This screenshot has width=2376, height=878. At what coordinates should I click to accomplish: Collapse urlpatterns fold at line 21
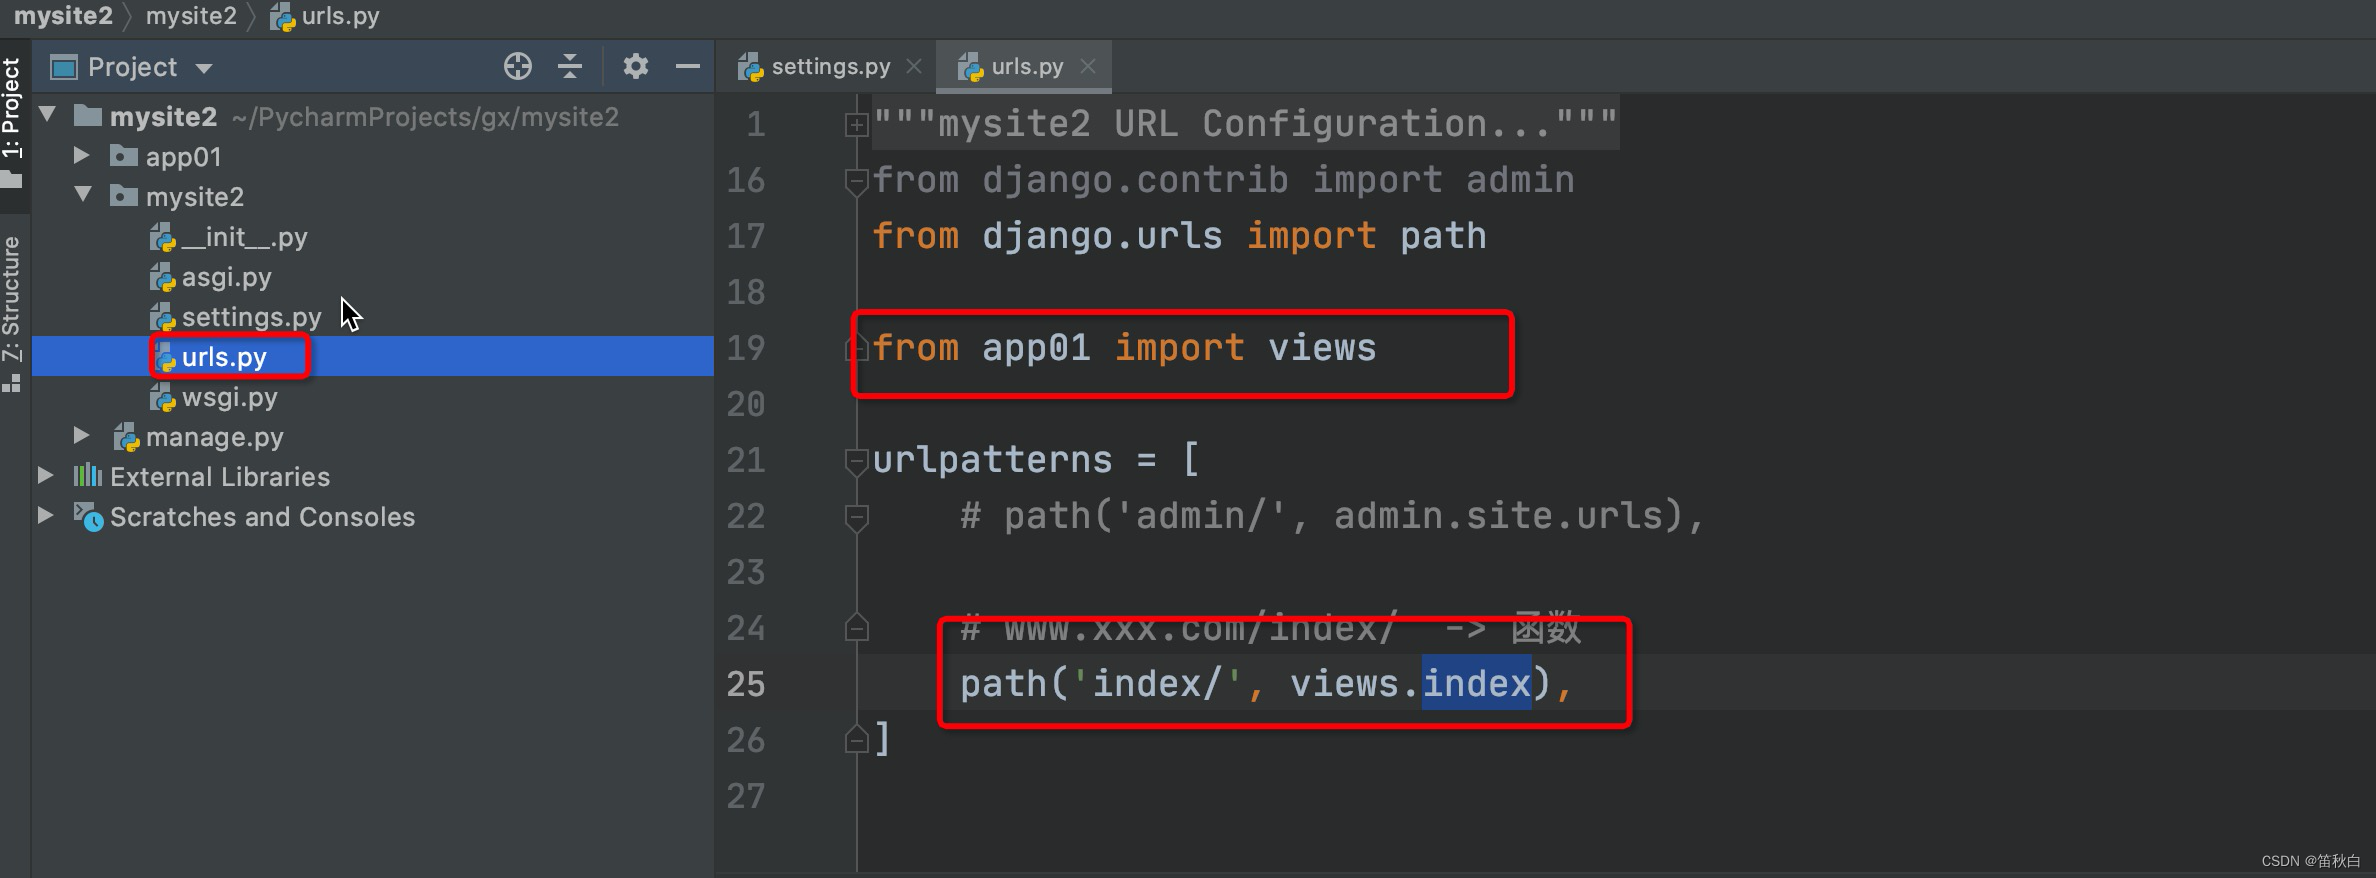(856, 461)
